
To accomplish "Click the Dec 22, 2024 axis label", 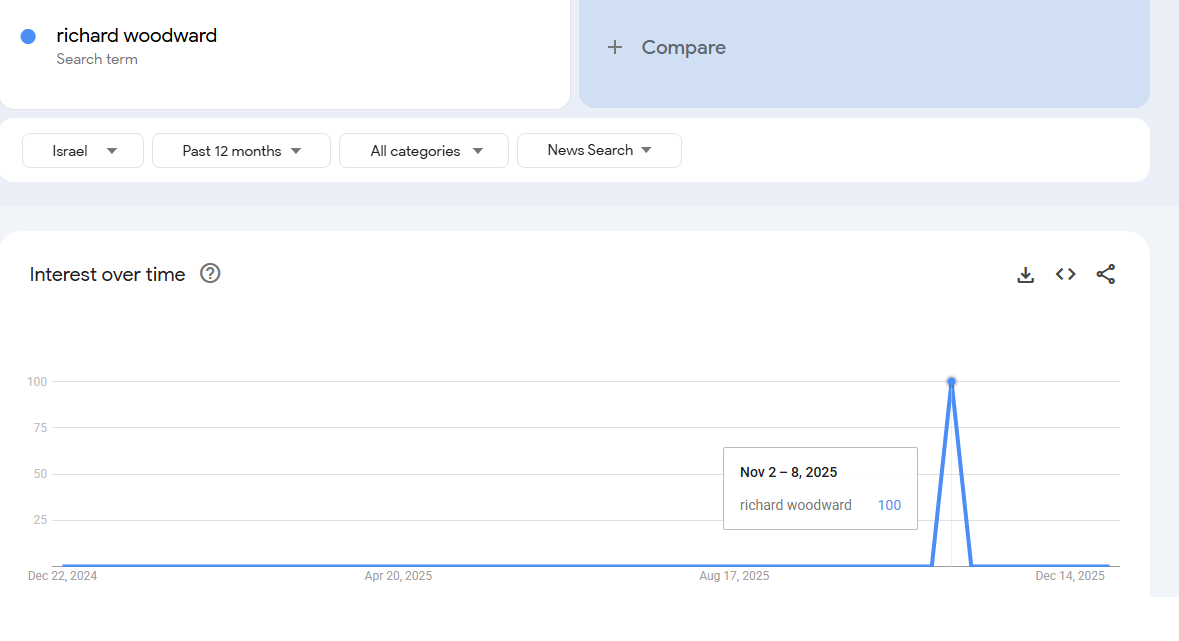I will tap(62, 576).
